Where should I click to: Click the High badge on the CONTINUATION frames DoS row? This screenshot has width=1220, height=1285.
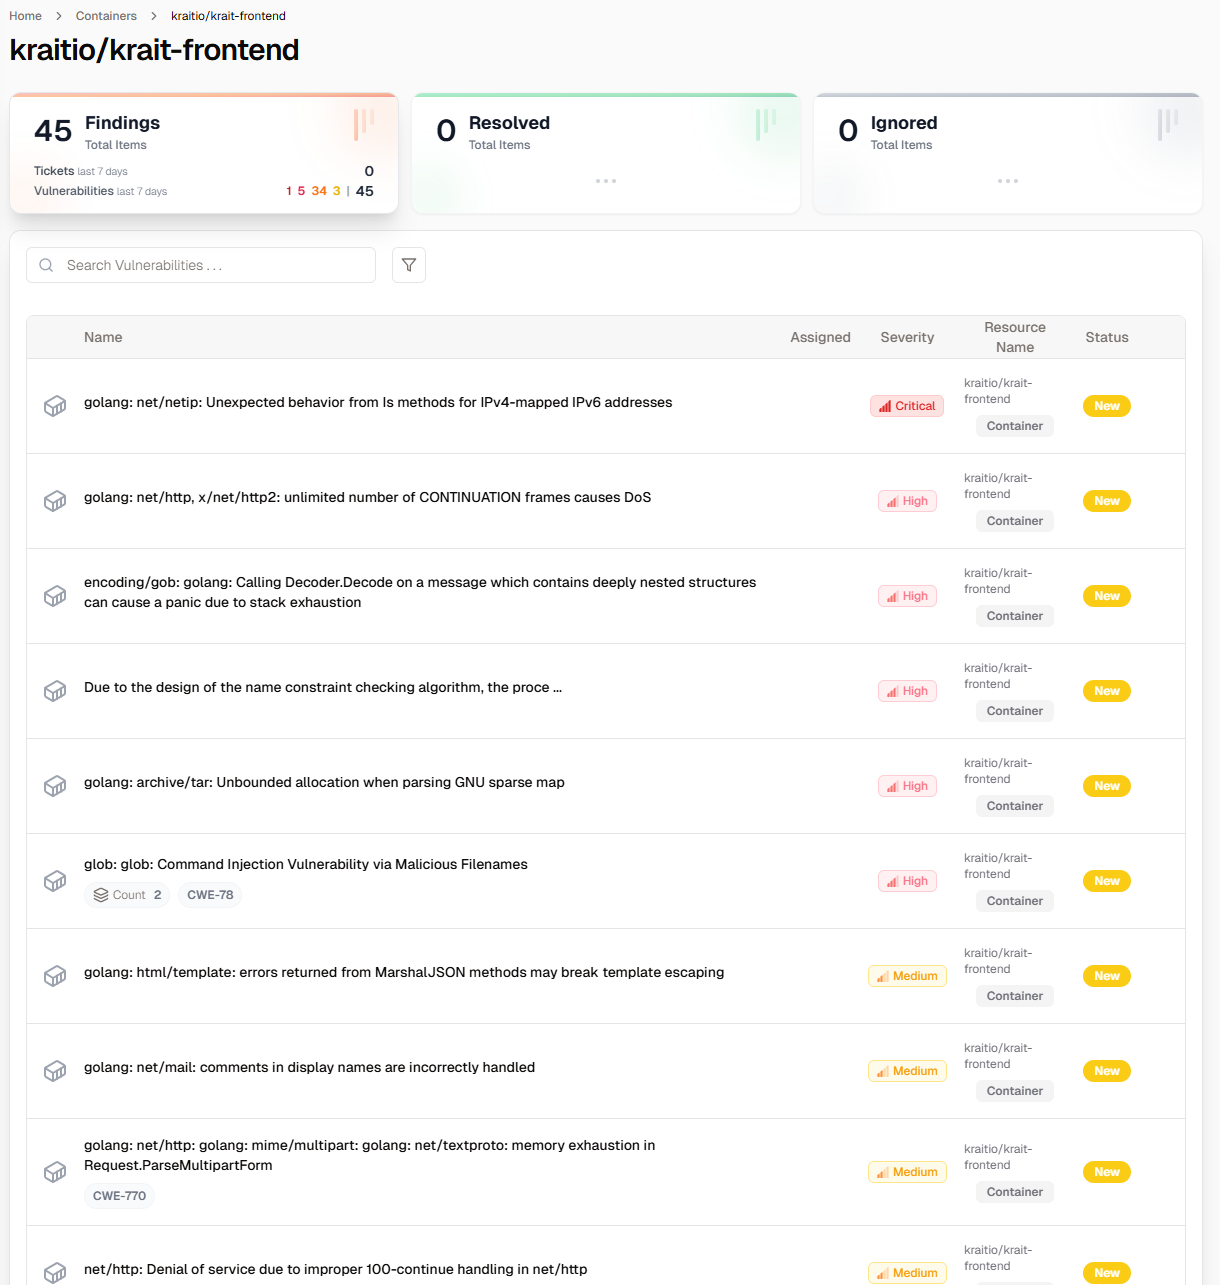pos(906,500)
